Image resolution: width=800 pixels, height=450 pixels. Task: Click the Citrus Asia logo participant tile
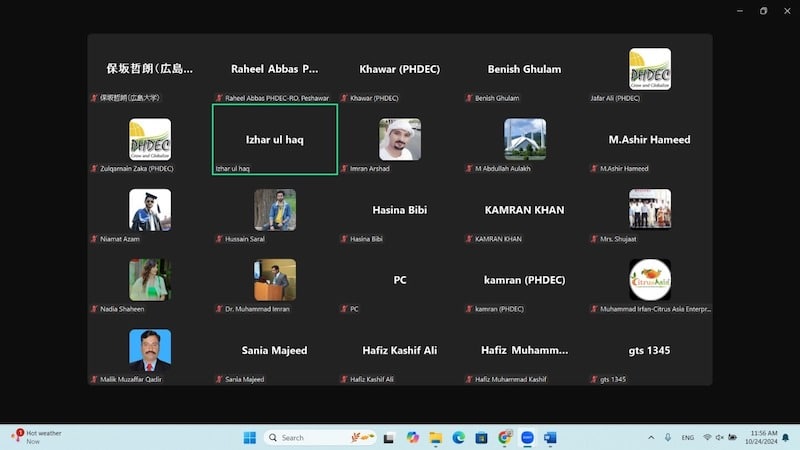coord(650,280)
